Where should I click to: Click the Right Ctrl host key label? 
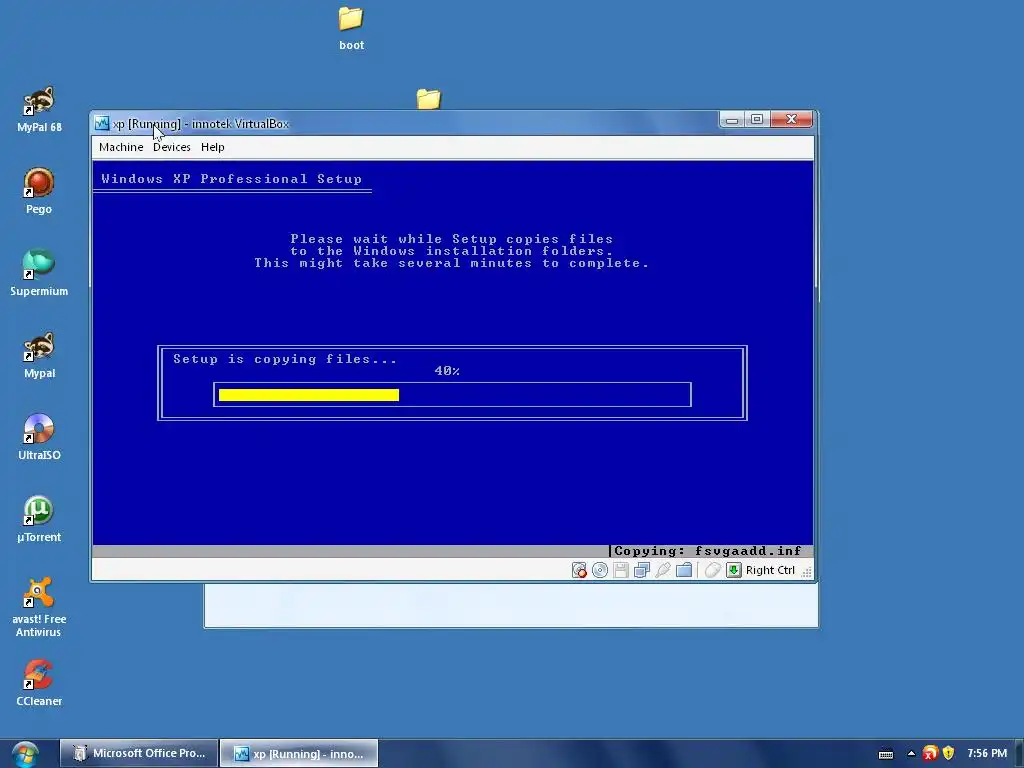coord(770,570)
